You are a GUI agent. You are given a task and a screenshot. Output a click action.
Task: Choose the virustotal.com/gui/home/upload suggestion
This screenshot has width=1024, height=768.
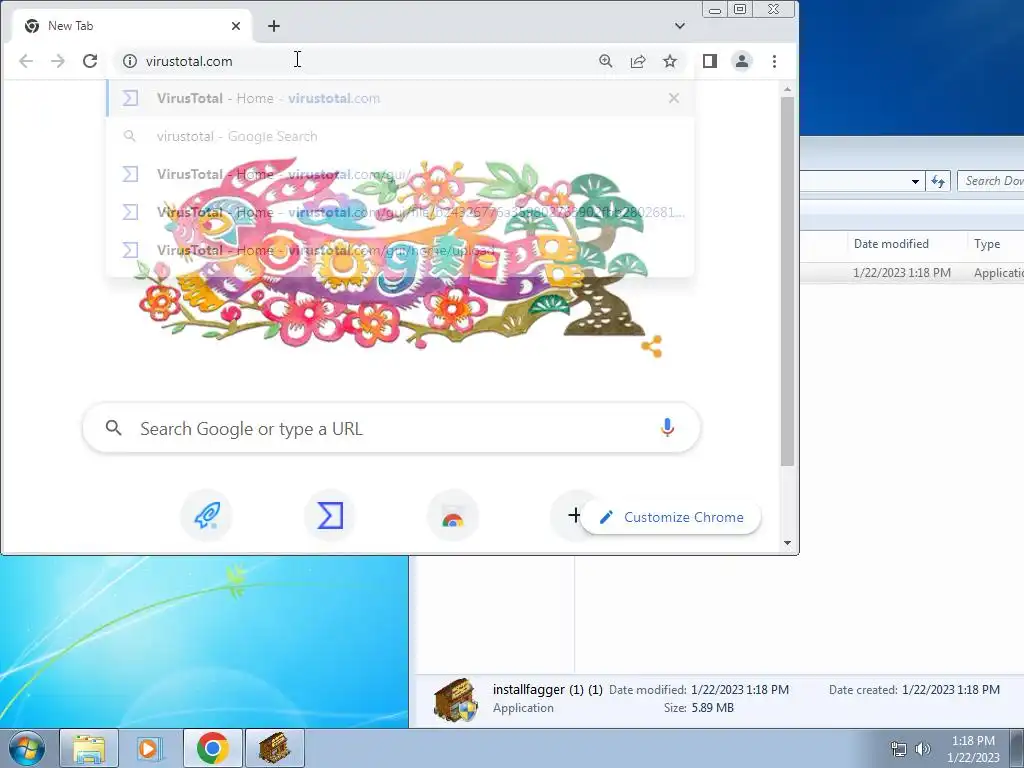(x=400, y=250)
